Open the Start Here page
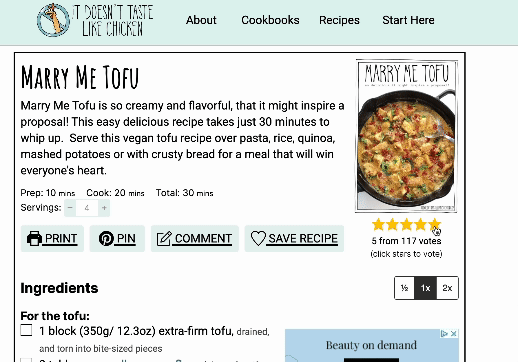Screen dimensions: 518x362 click(408, 20)
